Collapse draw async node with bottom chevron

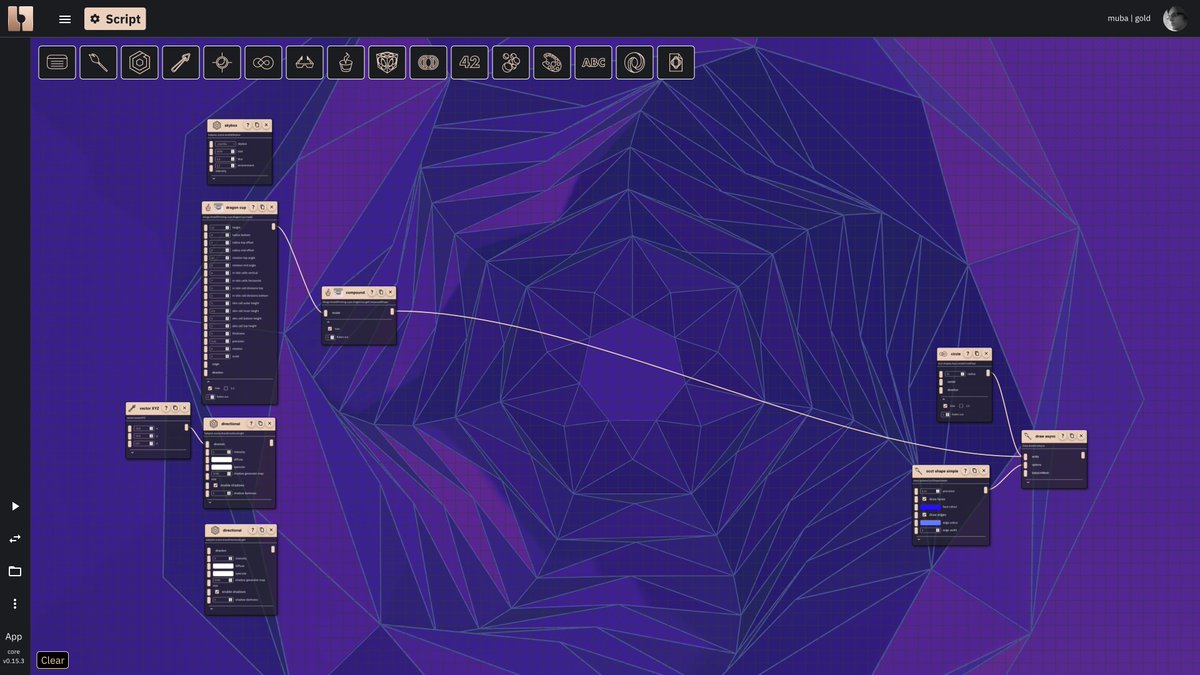pyautogui.click(x=1028, y=482)
